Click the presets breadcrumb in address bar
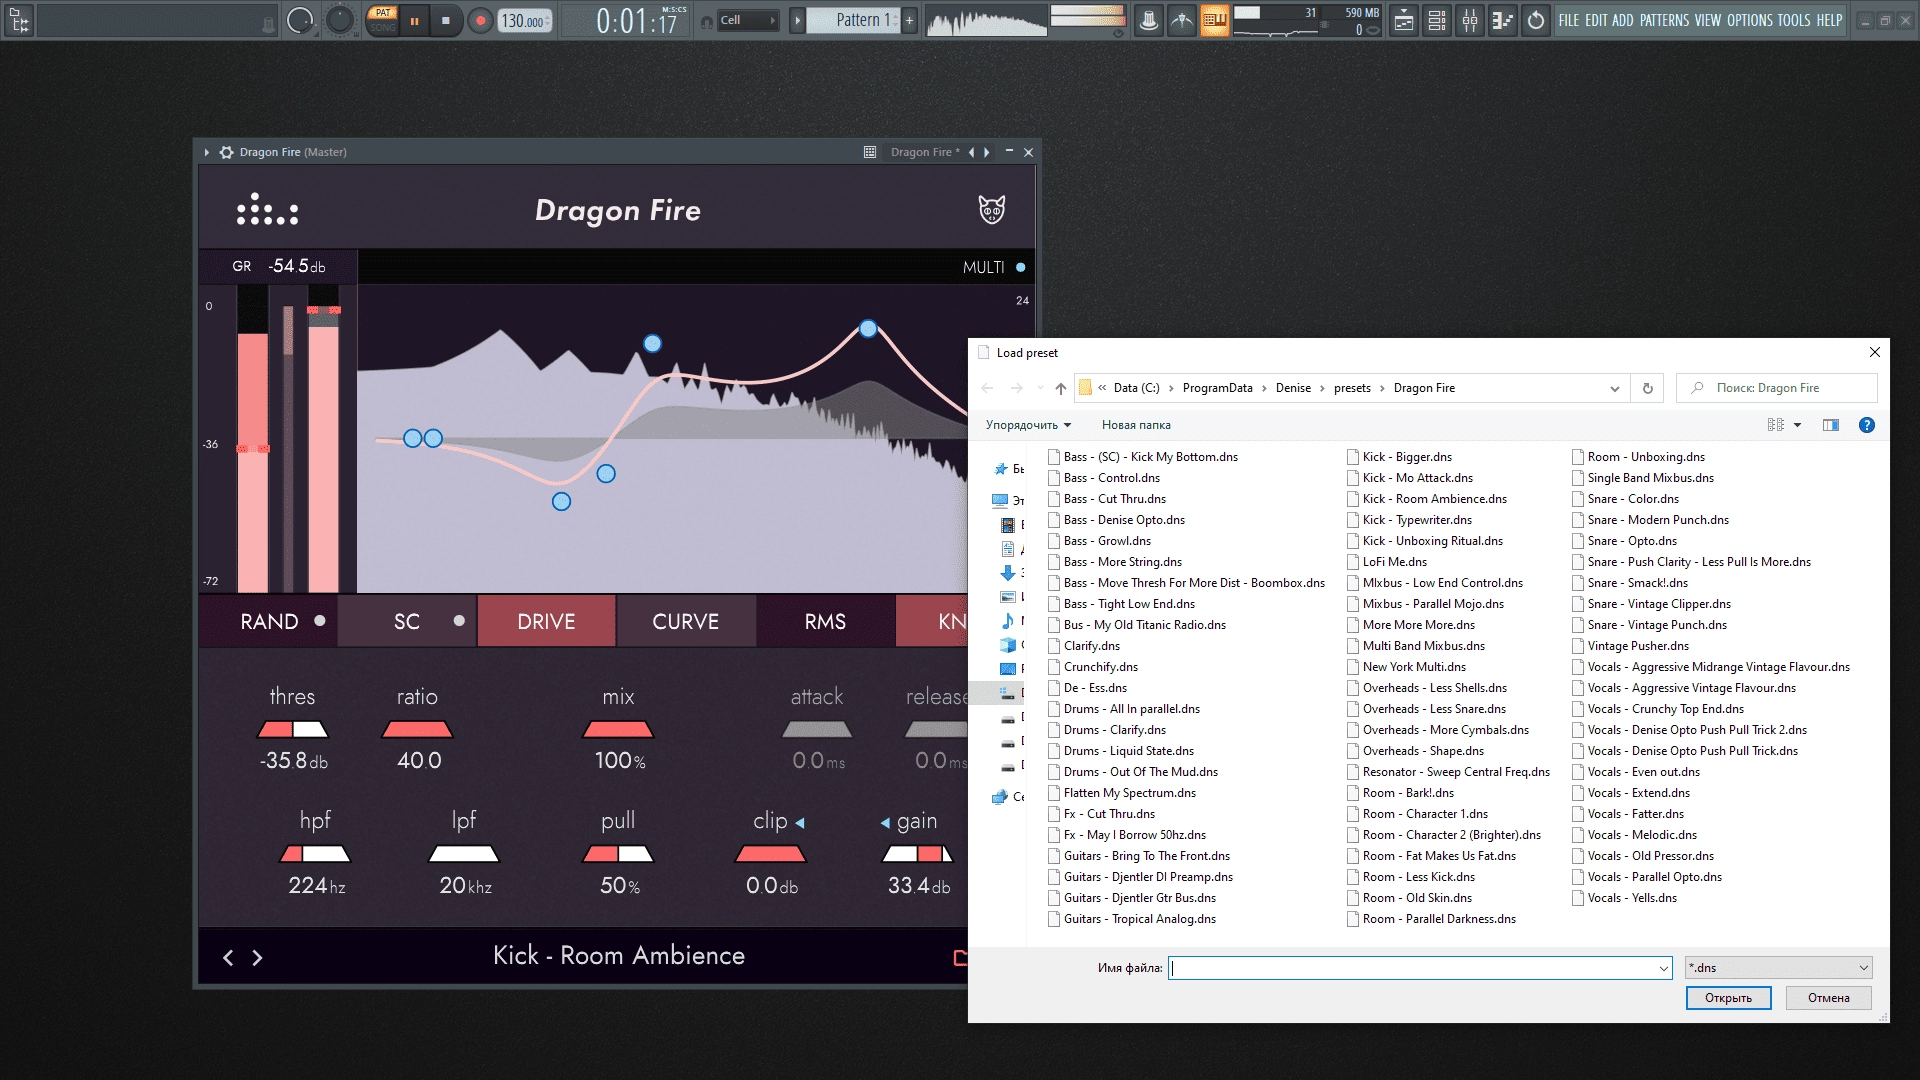Screen dimensions: 1920x1080 pos(1352,388)
